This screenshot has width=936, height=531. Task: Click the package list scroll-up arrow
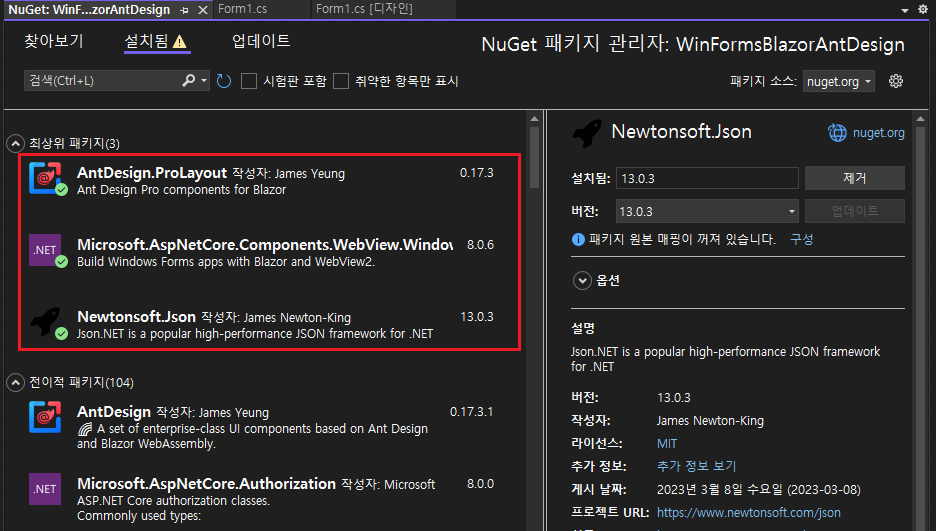pyautogui.click(x=534, y=119)
